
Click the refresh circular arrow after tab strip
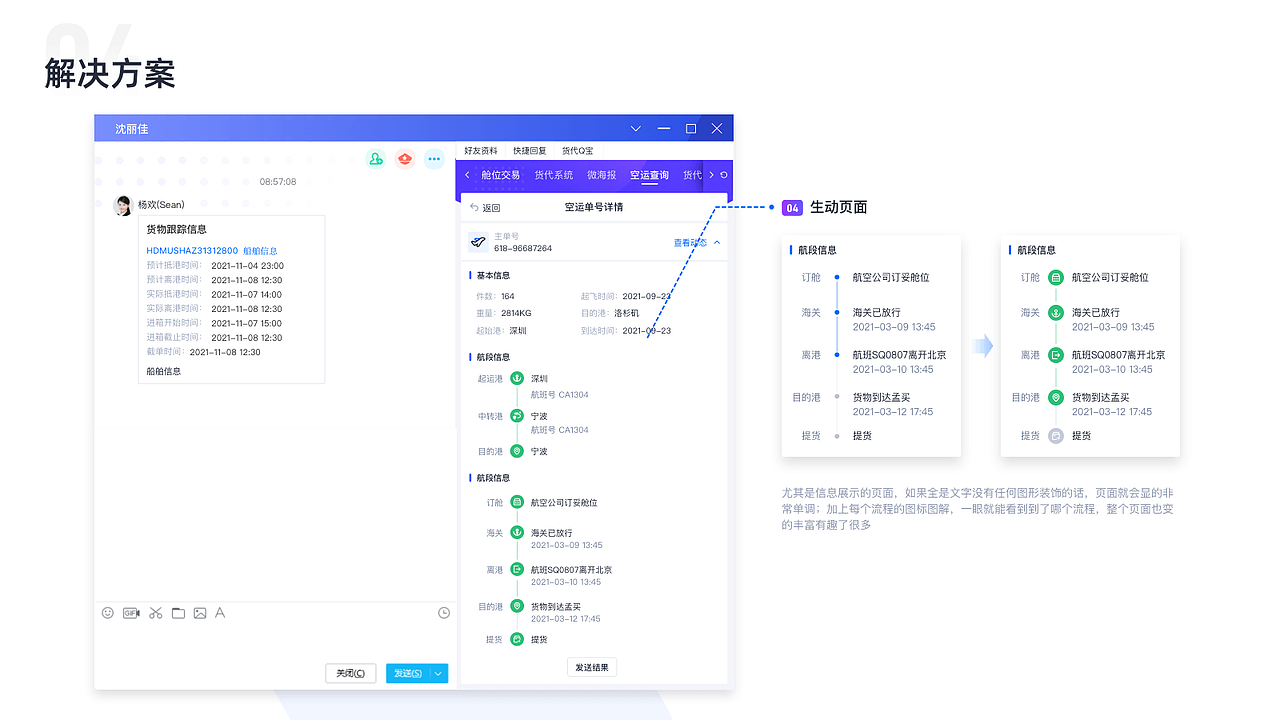[722, 173]
